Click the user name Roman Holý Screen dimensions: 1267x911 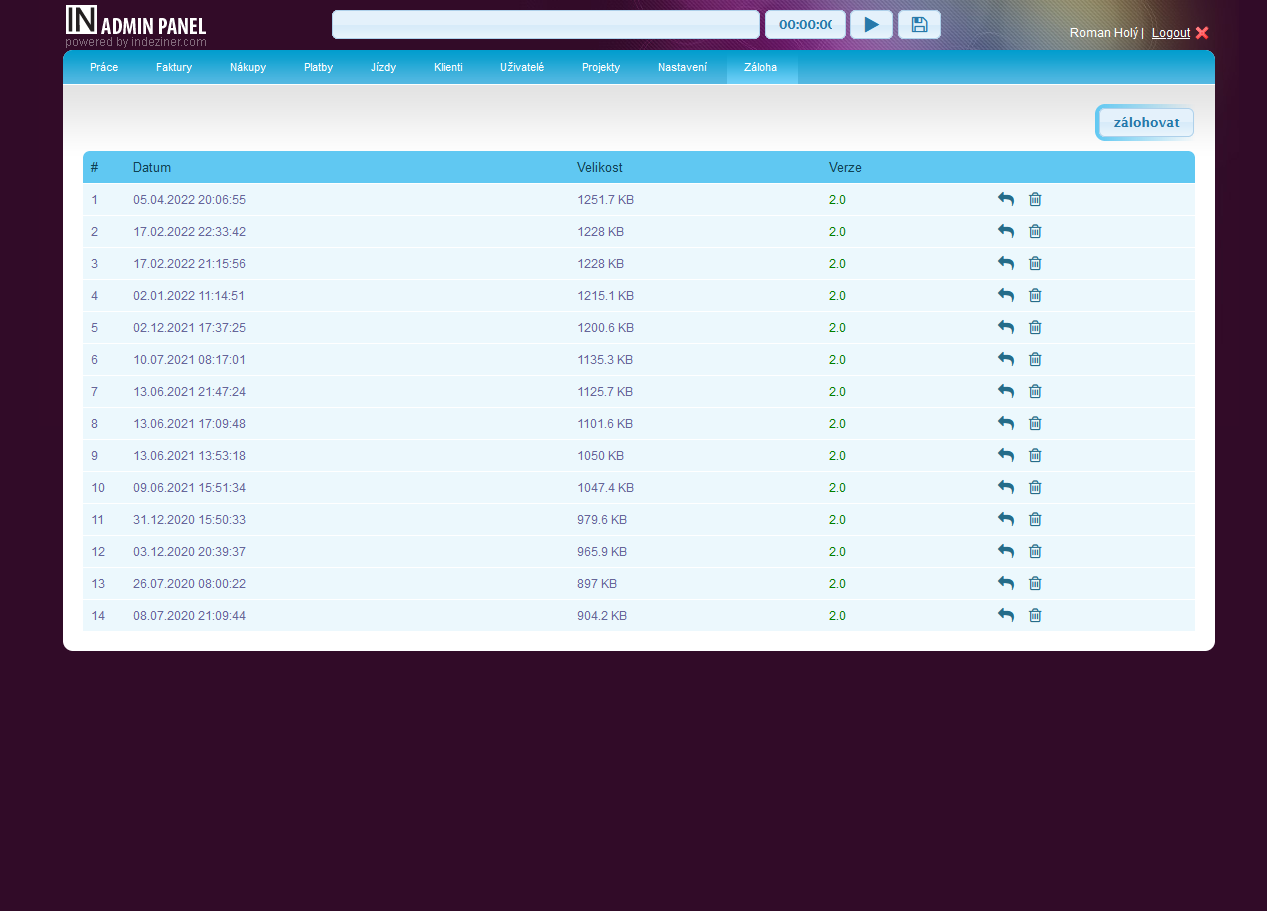(1104, 33)
